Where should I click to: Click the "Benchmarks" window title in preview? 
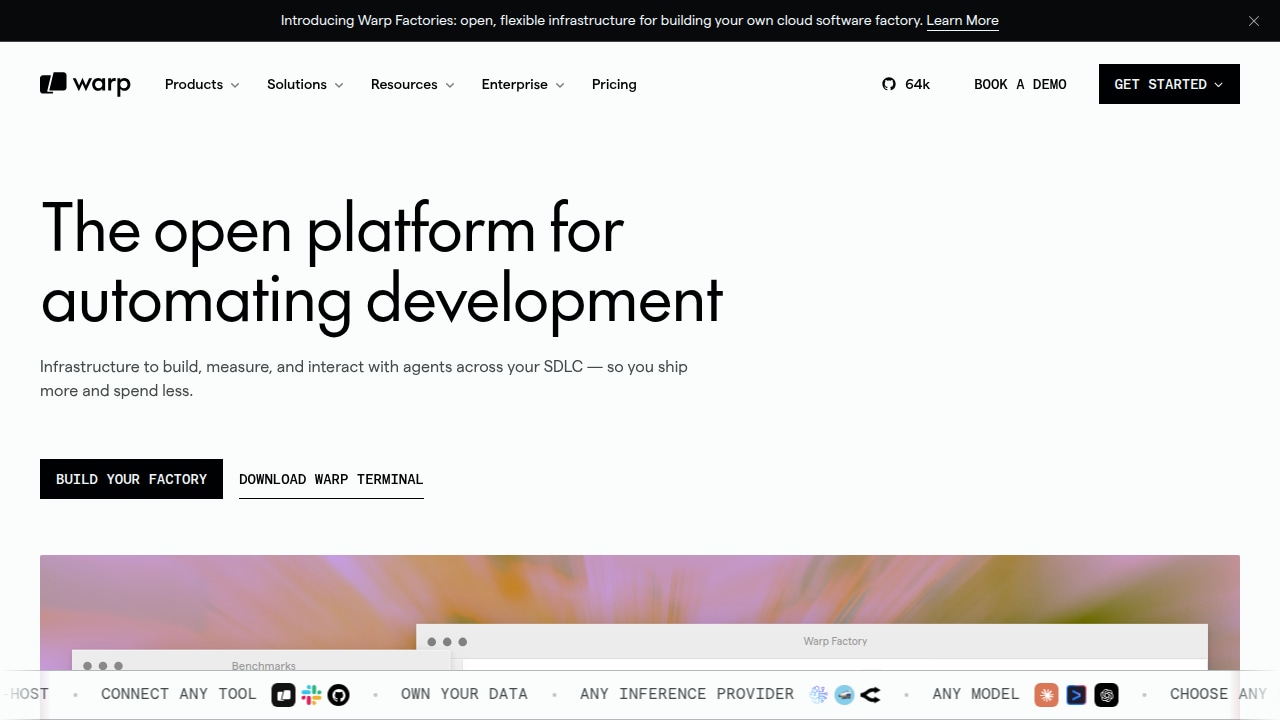click(264, 666)
